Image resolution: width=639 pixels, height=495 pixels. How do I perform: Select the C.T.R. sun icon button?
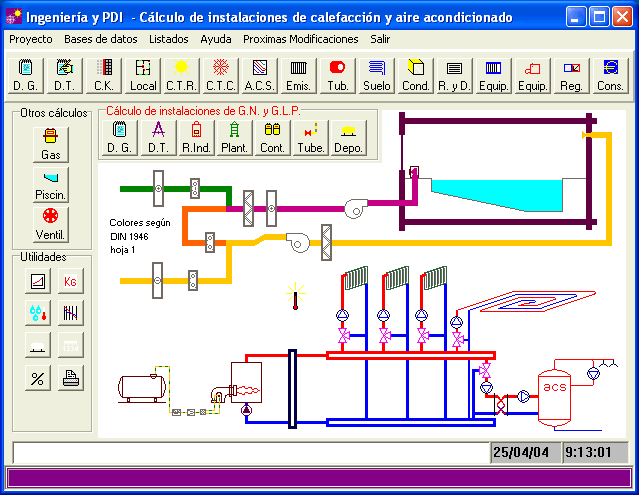pos(183,76)
